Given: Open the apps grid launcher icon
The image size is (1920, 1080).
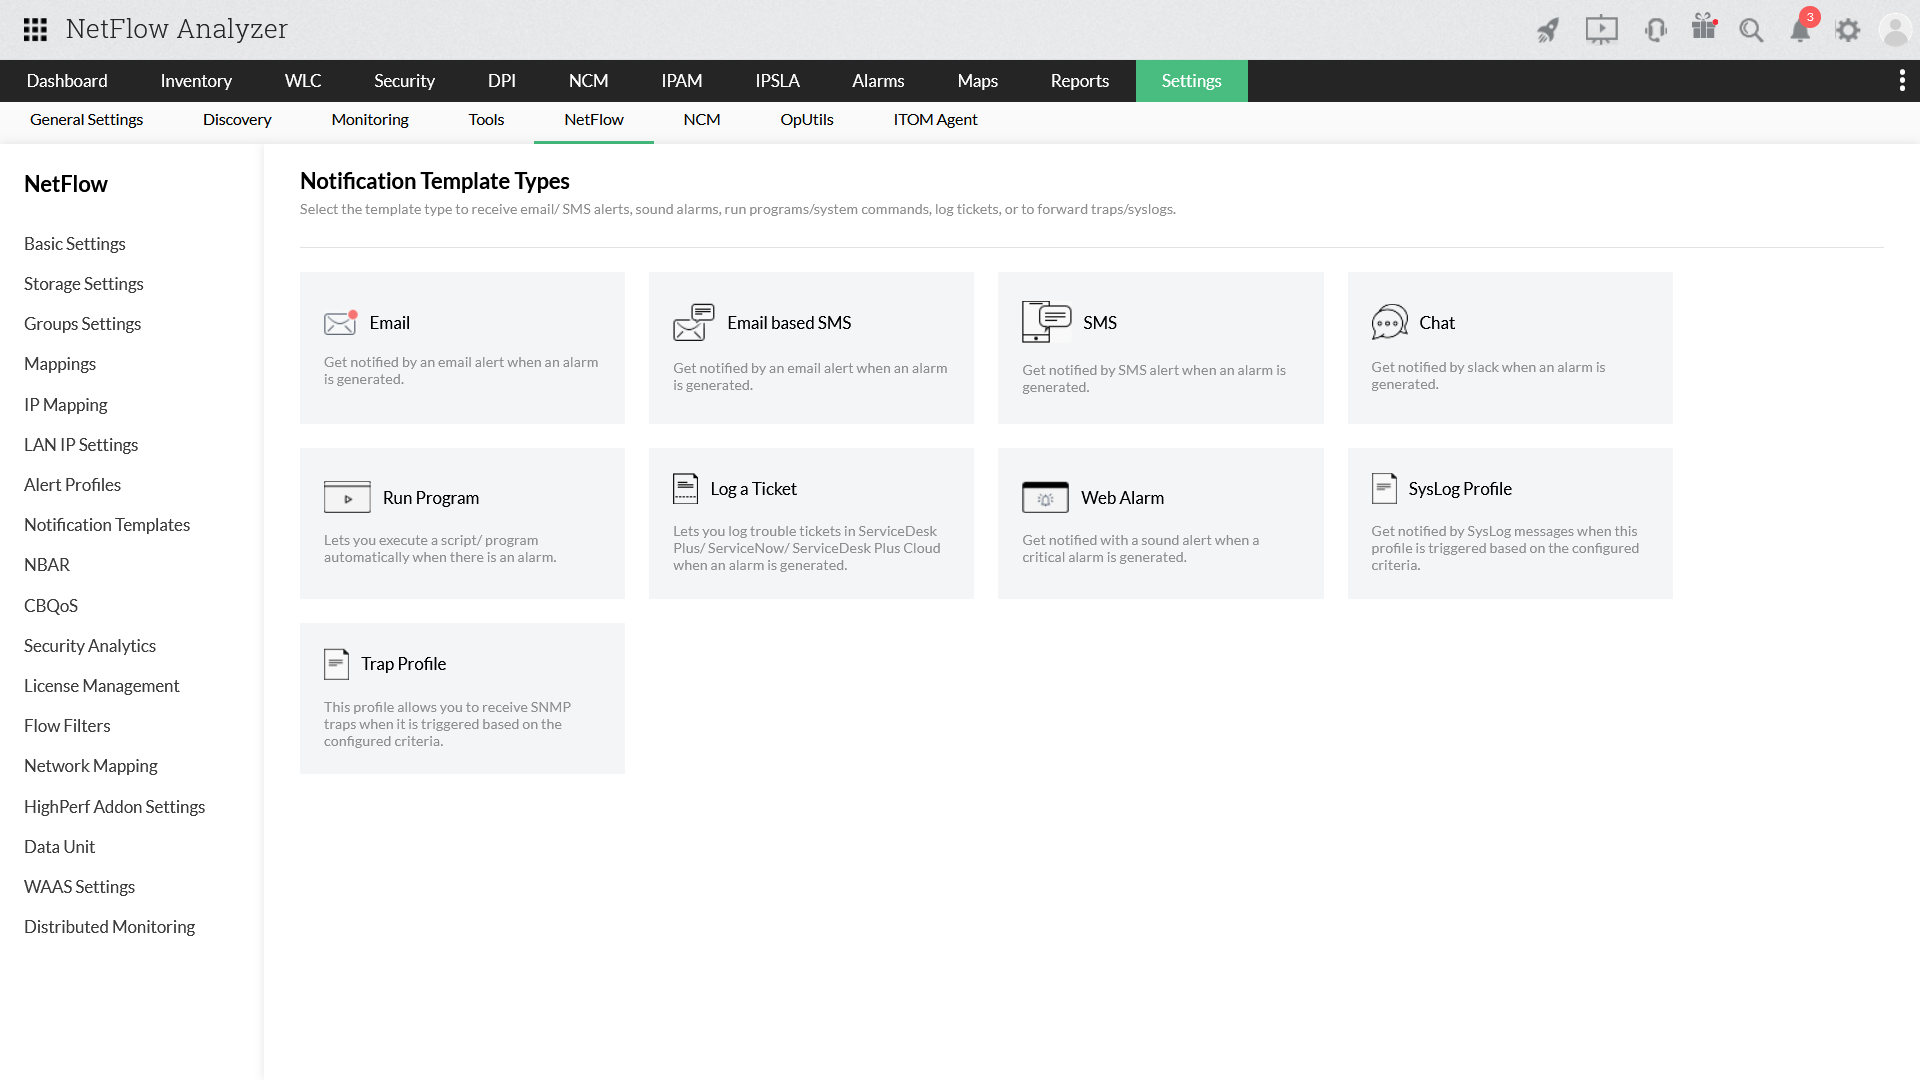Looking at the screenshot, I should [x=35, y=30].
